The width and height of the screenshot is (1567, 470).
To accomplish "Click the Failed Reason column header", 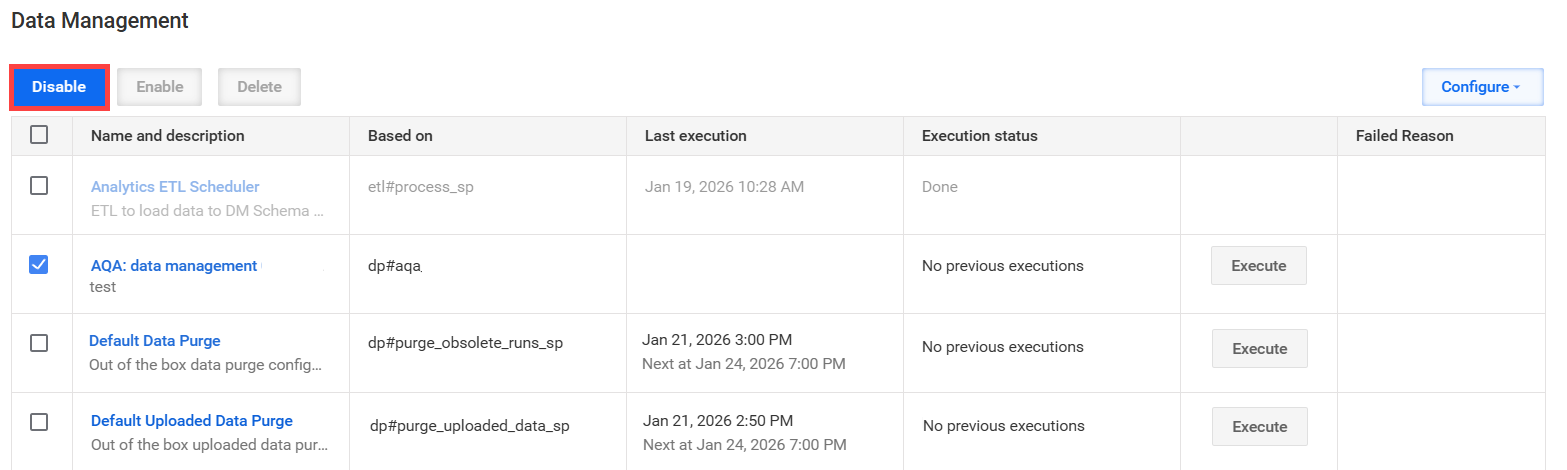I will [x=1405, y=136].
